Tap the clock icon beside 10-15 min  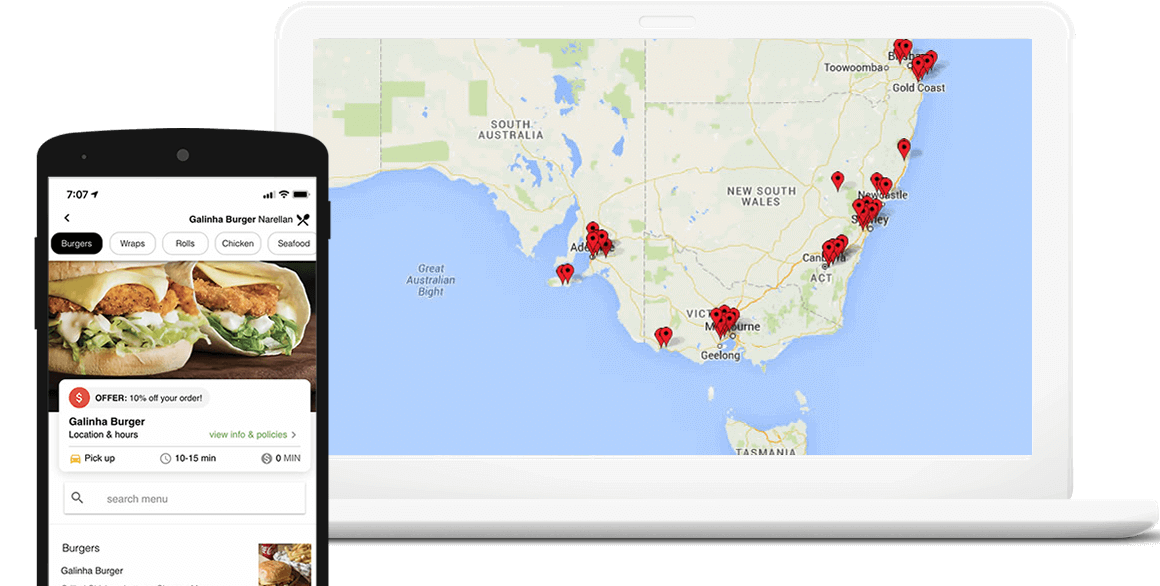click(x=166, y=459)
